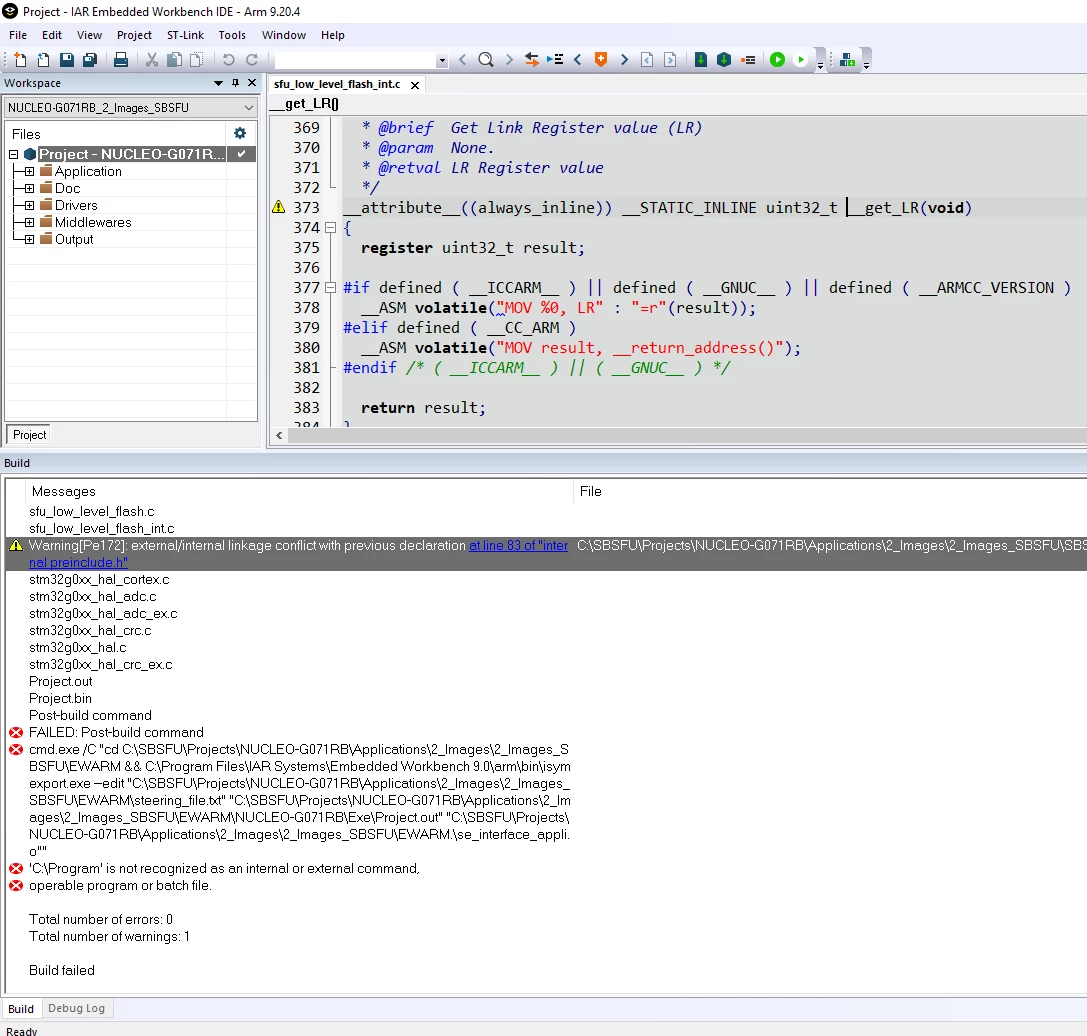The height and width of the screenshot is (1036, 1087).
Task: Navigate forward in editor history
Action: [670, 60]
